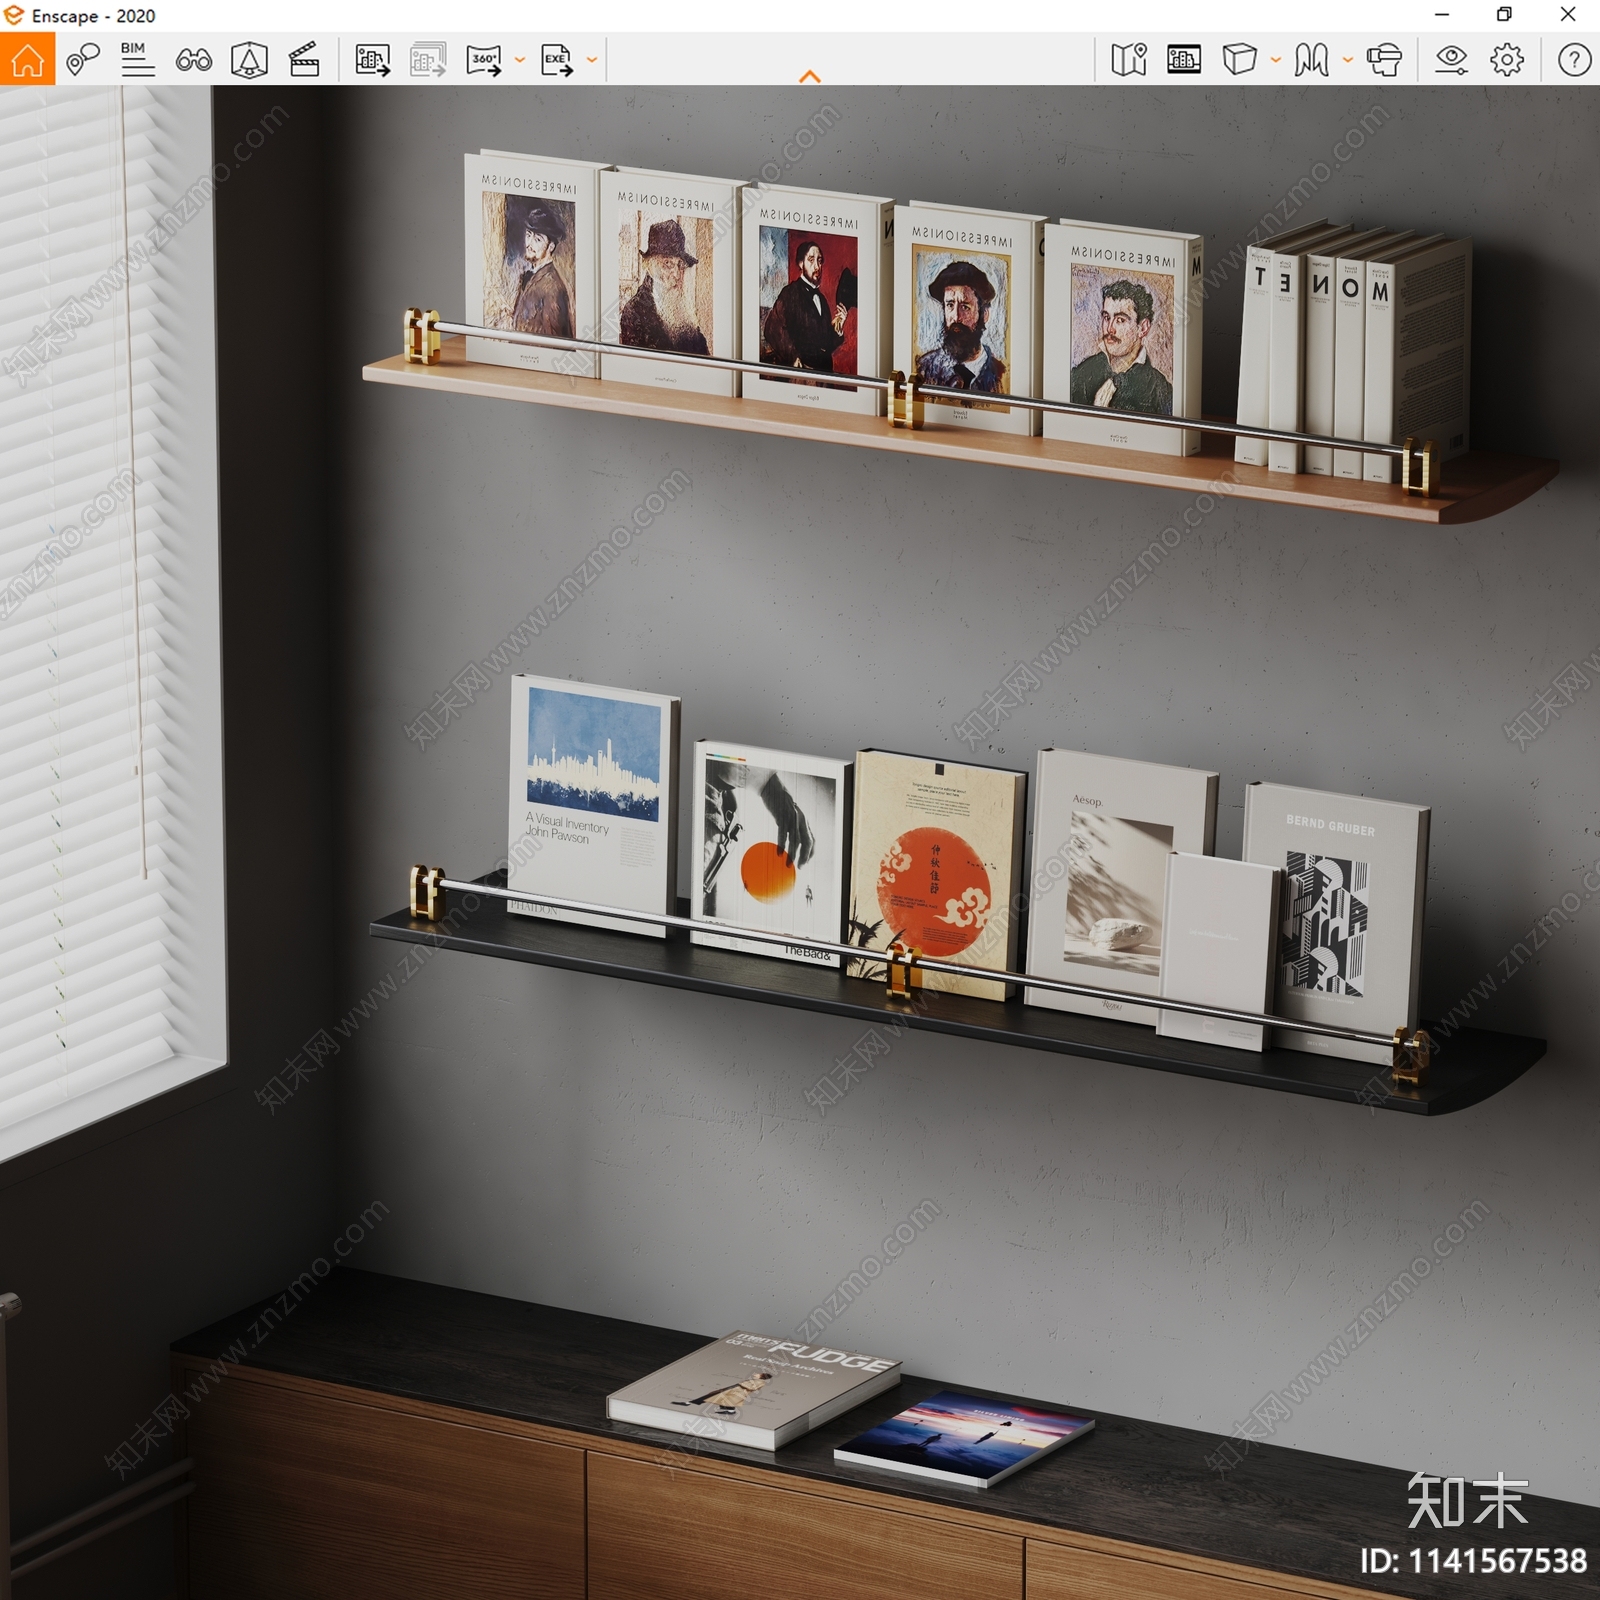Expand the 360° panorama dropdown arrow
Screen dimensions: 1600x1600
point(520,60)
